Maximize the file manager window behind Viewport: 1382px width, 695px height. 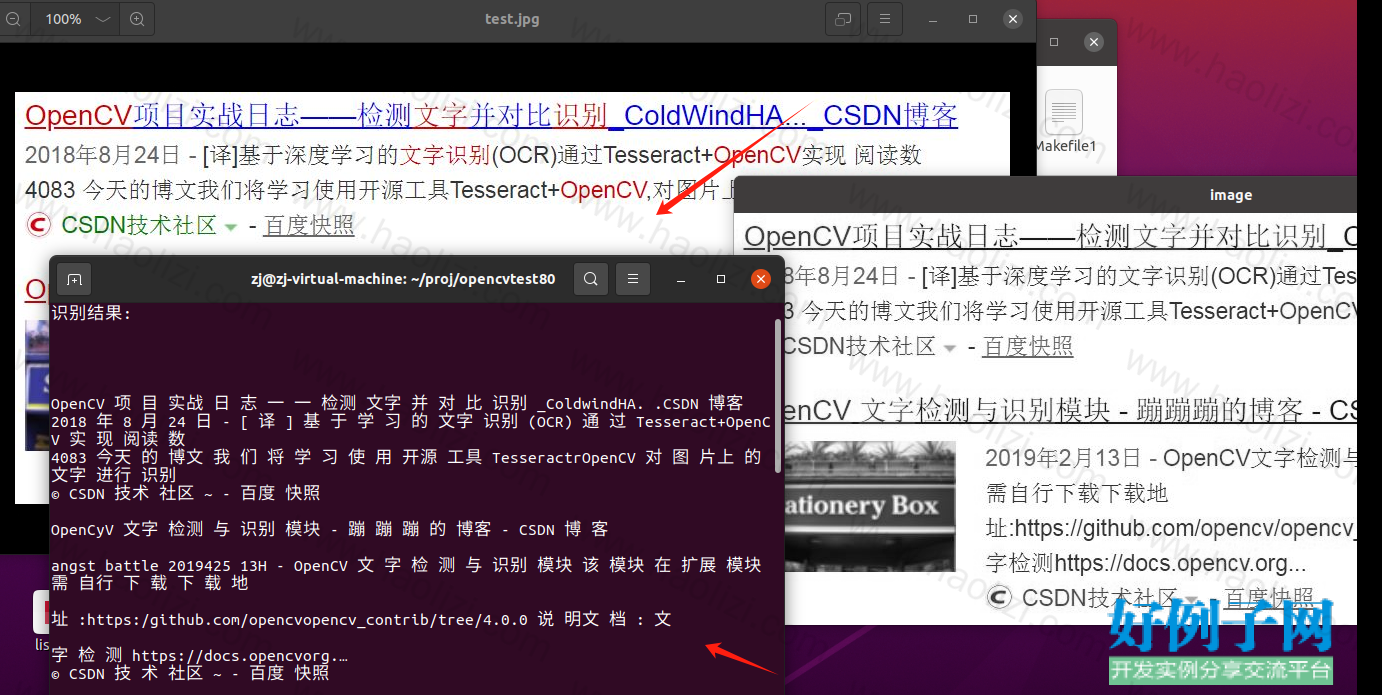pyautogui.click(x=1054, y=42)
